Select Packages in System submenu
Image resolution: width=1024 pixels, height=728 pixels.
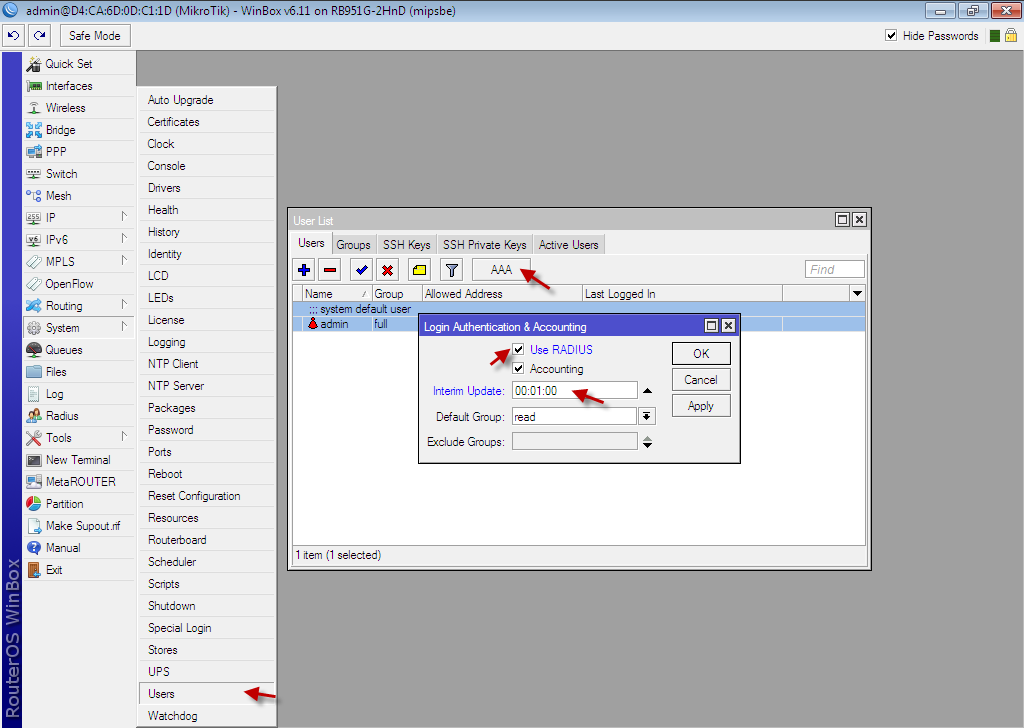click(x=206, y=408)
